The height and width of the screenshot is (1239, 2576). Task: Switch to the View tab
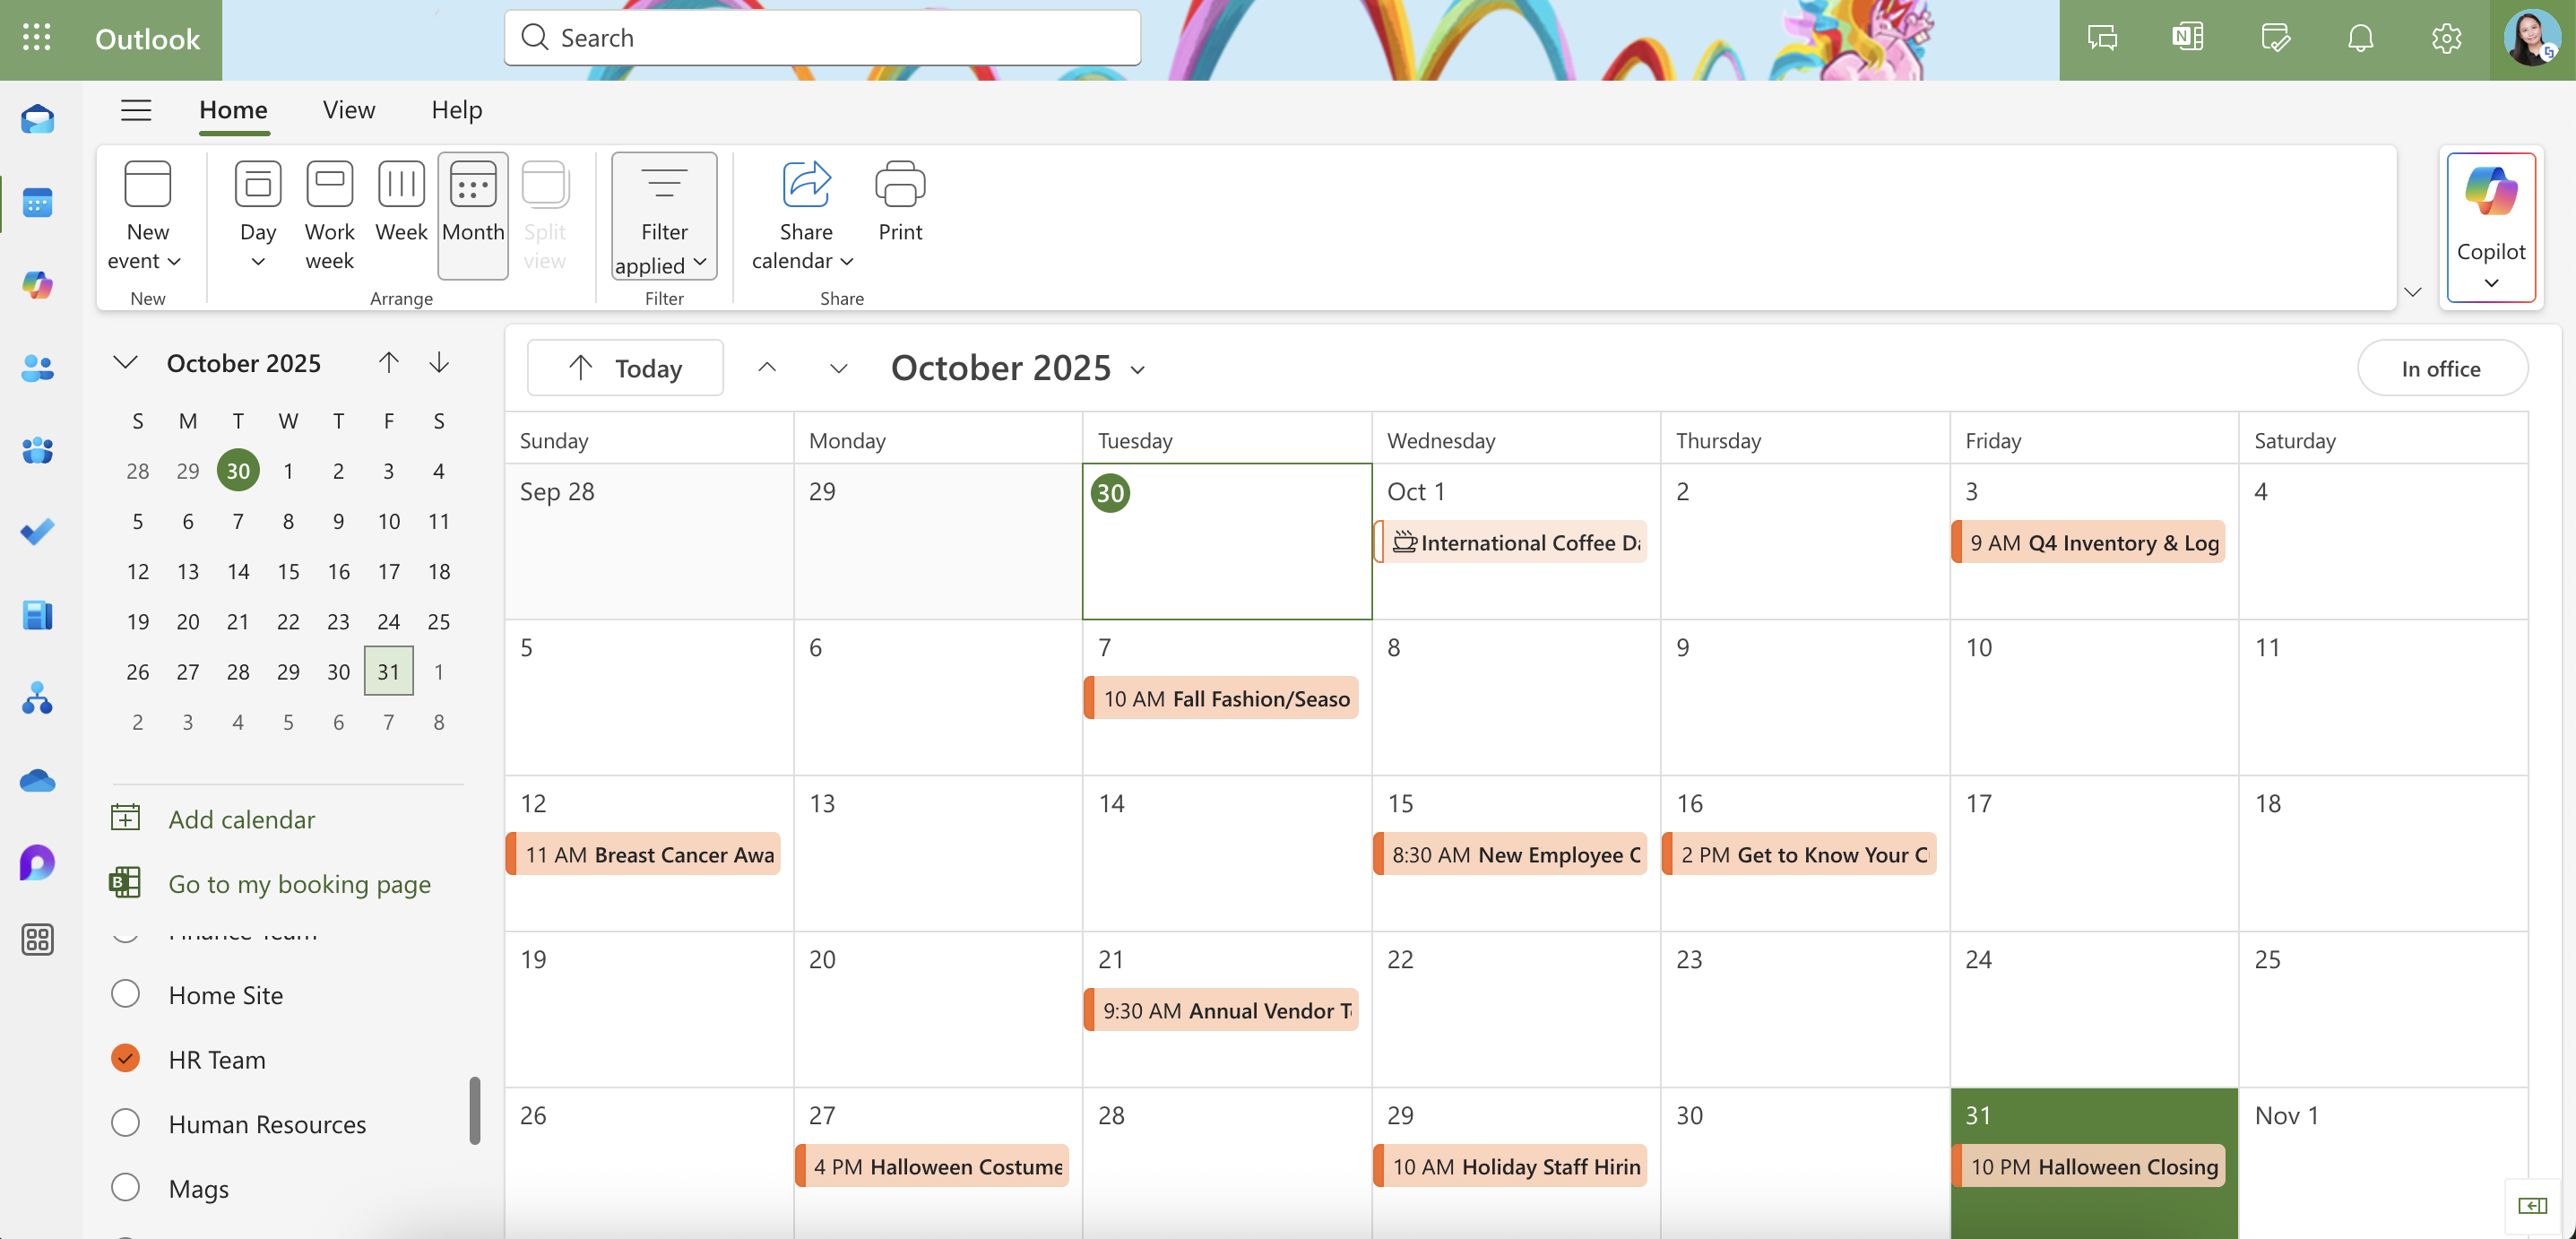point(348,109)
